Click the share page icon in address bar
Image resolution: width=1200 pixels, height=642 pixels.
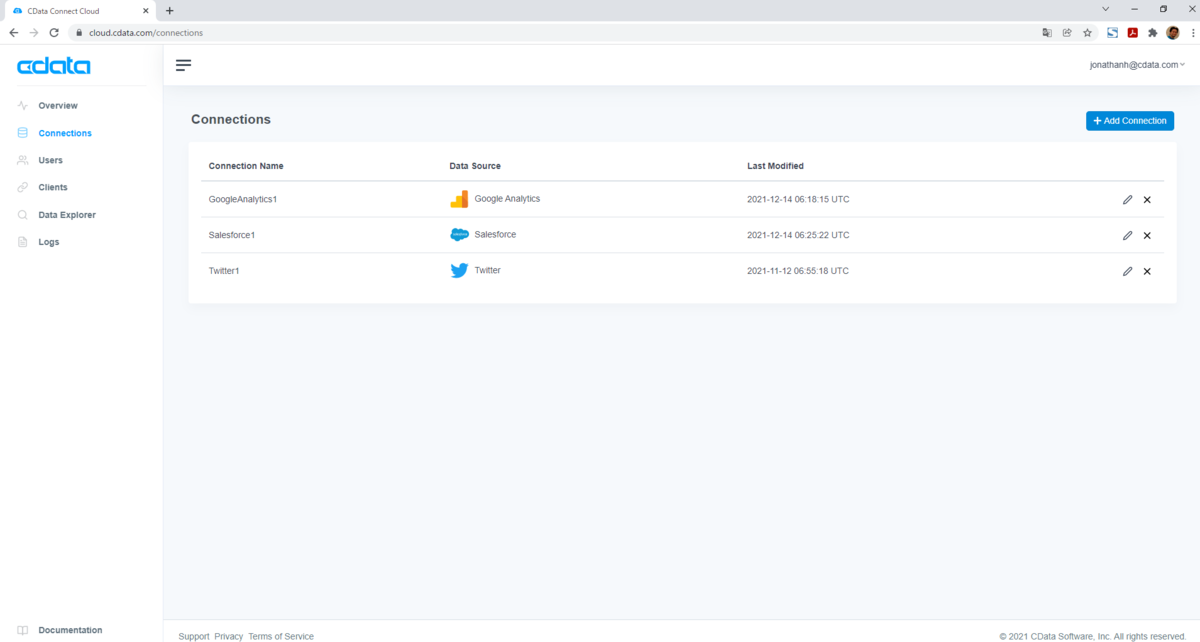pyautogui.click(x=1067, y=32)
